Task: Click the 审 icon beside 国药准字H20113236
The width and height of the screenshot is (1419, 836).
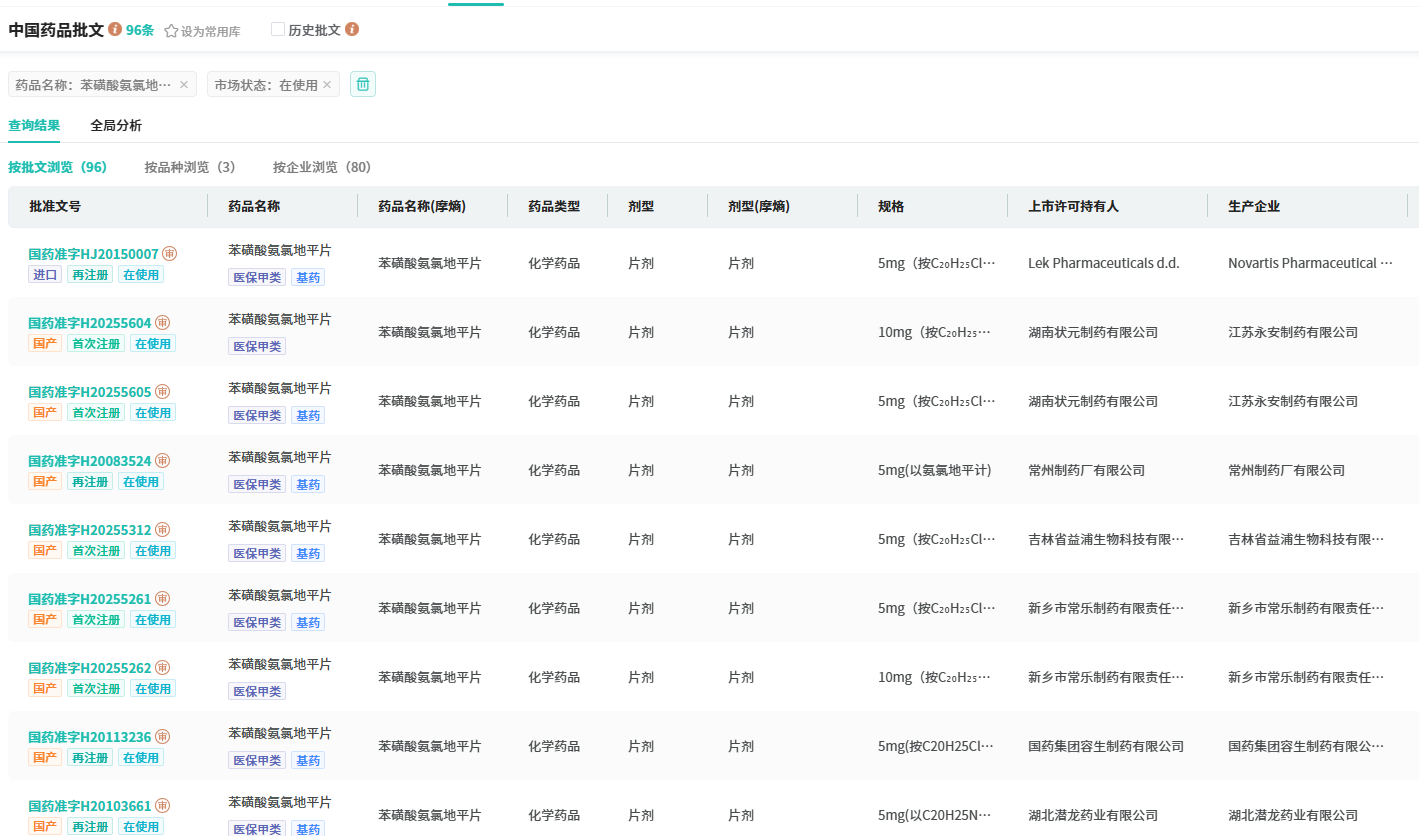Action: point(162,737)
